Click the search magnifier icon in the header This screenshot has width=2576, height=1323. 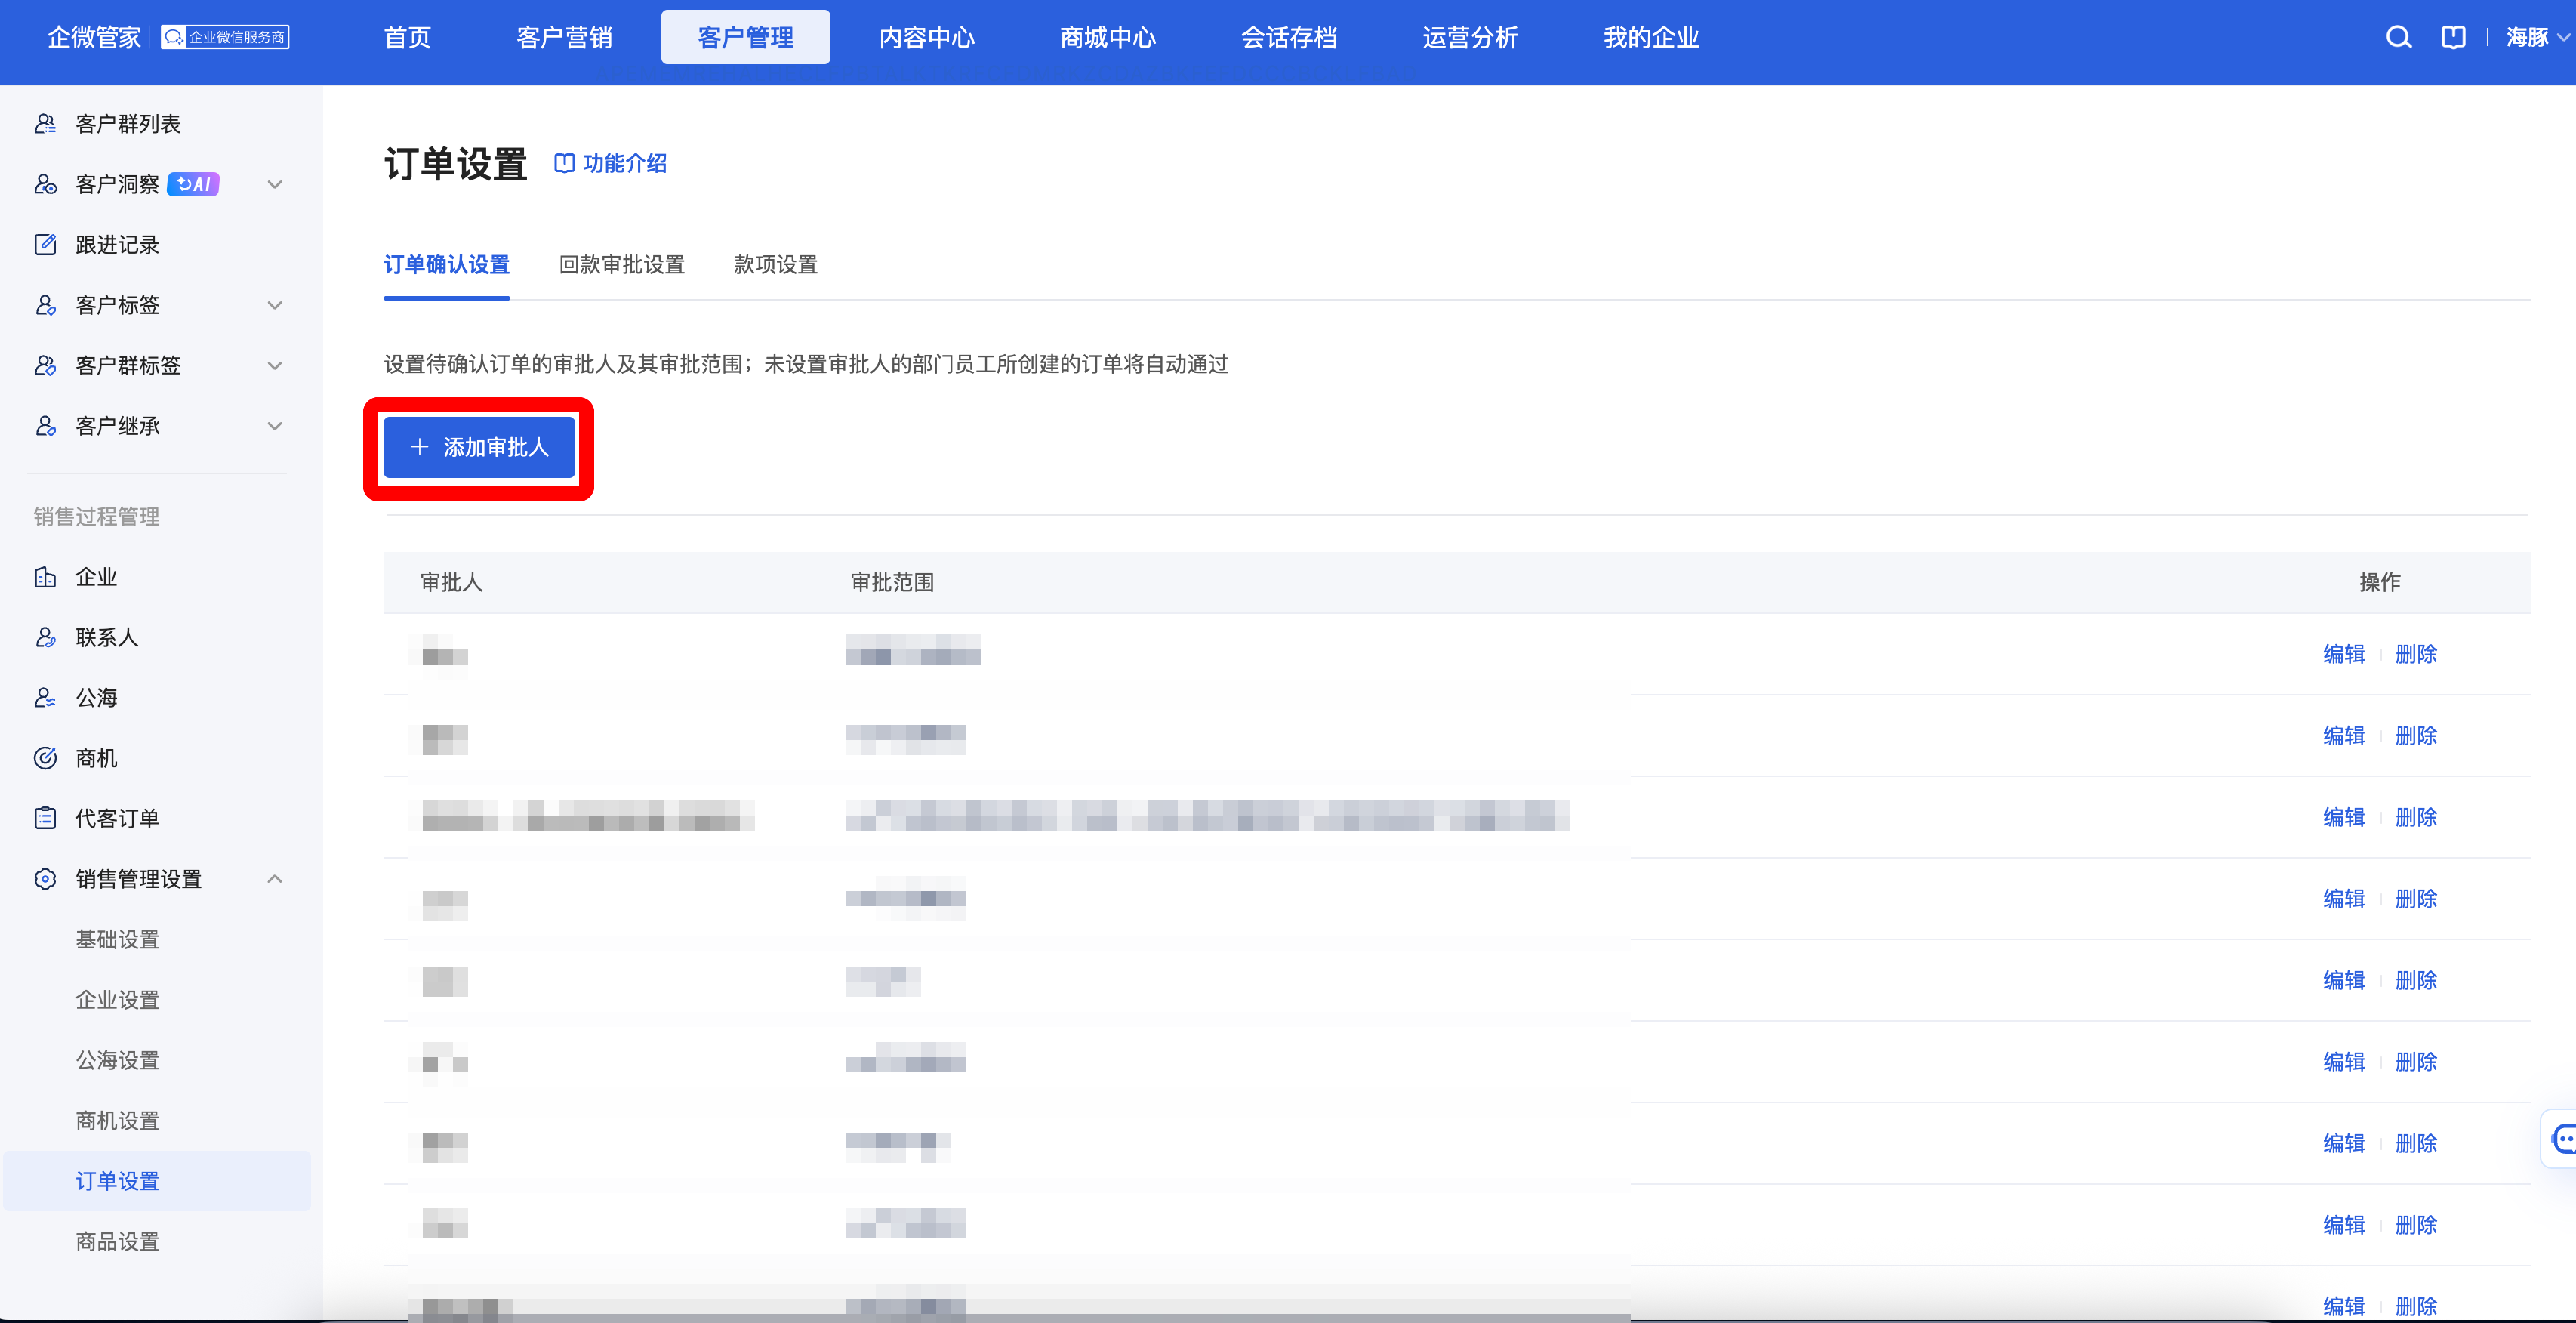pos(2398,38)
